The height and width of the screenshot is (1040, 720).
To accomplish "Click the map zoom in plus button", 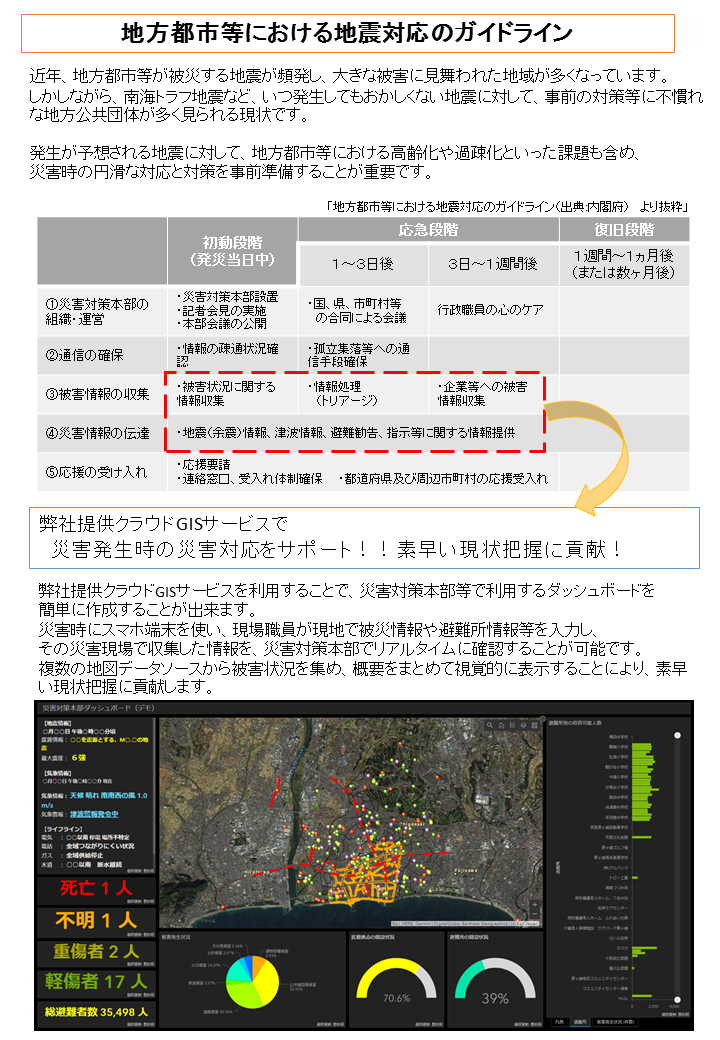I will tap(534, 905).
